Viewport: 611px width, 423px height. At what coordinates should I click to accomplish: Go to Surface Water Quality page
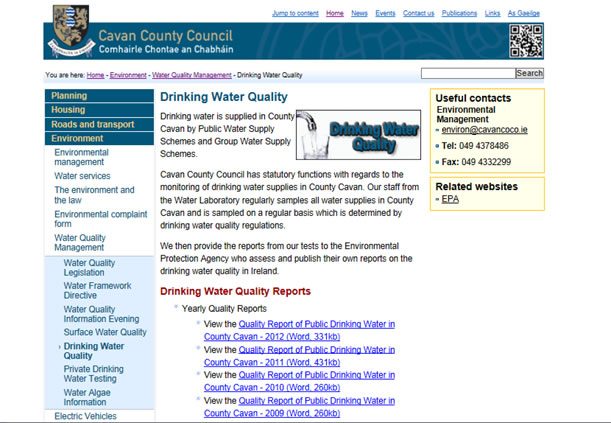pos(105,332)
